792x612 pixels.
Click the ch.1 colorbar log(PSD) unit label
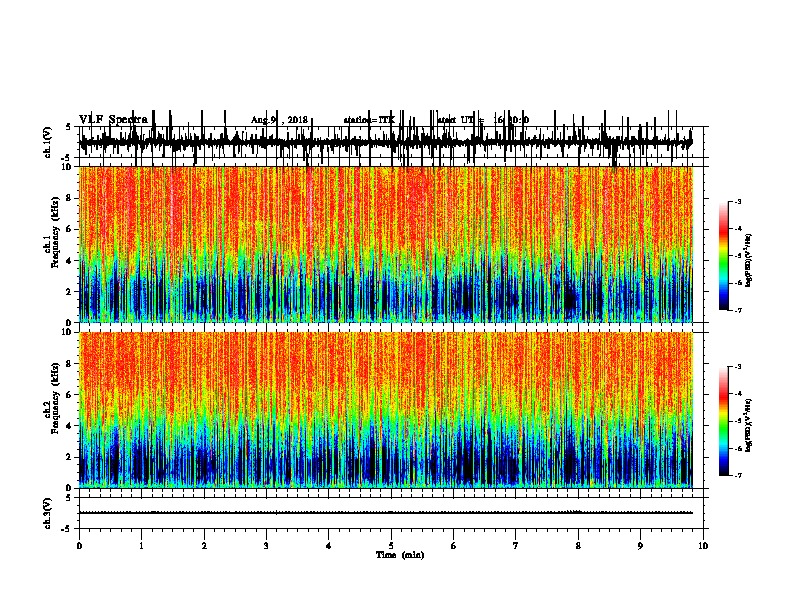click(748, 260)
